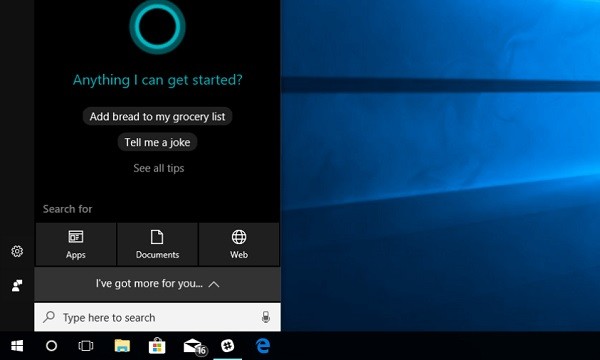Select the Apps search filter

76,244
